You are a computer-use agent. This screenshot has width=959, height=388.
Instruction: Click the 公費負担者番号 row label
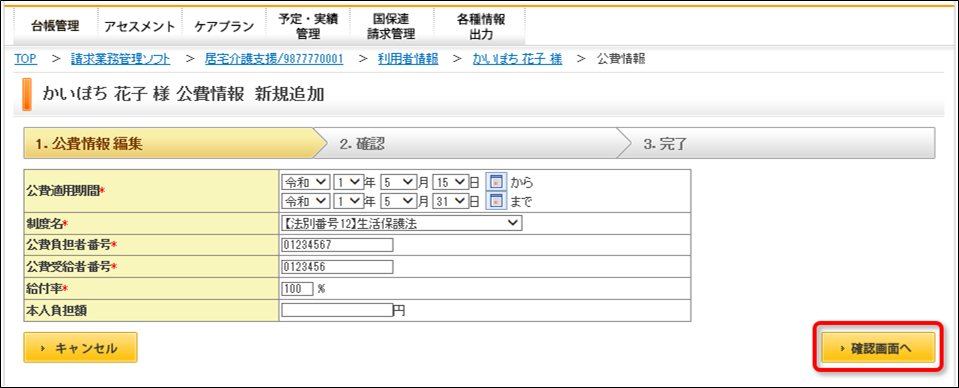72,245
